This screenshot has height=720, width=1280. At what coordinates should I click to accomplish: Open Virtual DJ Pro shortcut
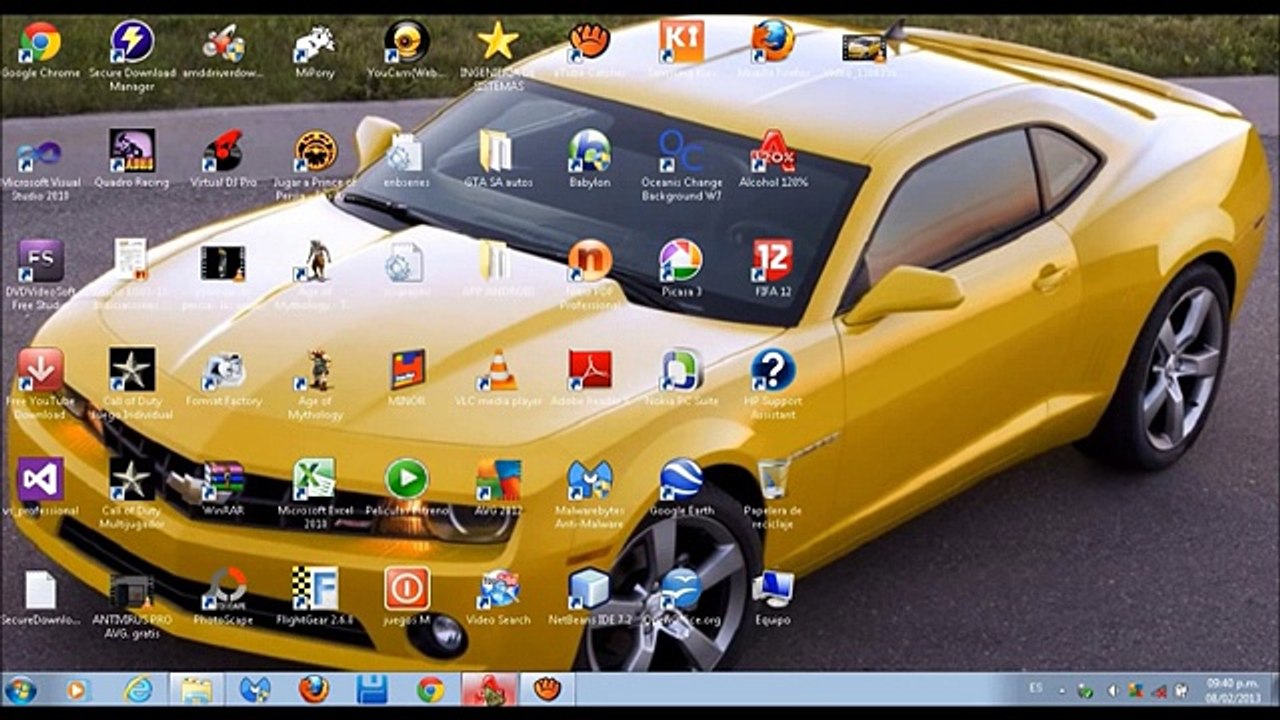(223, 152)
